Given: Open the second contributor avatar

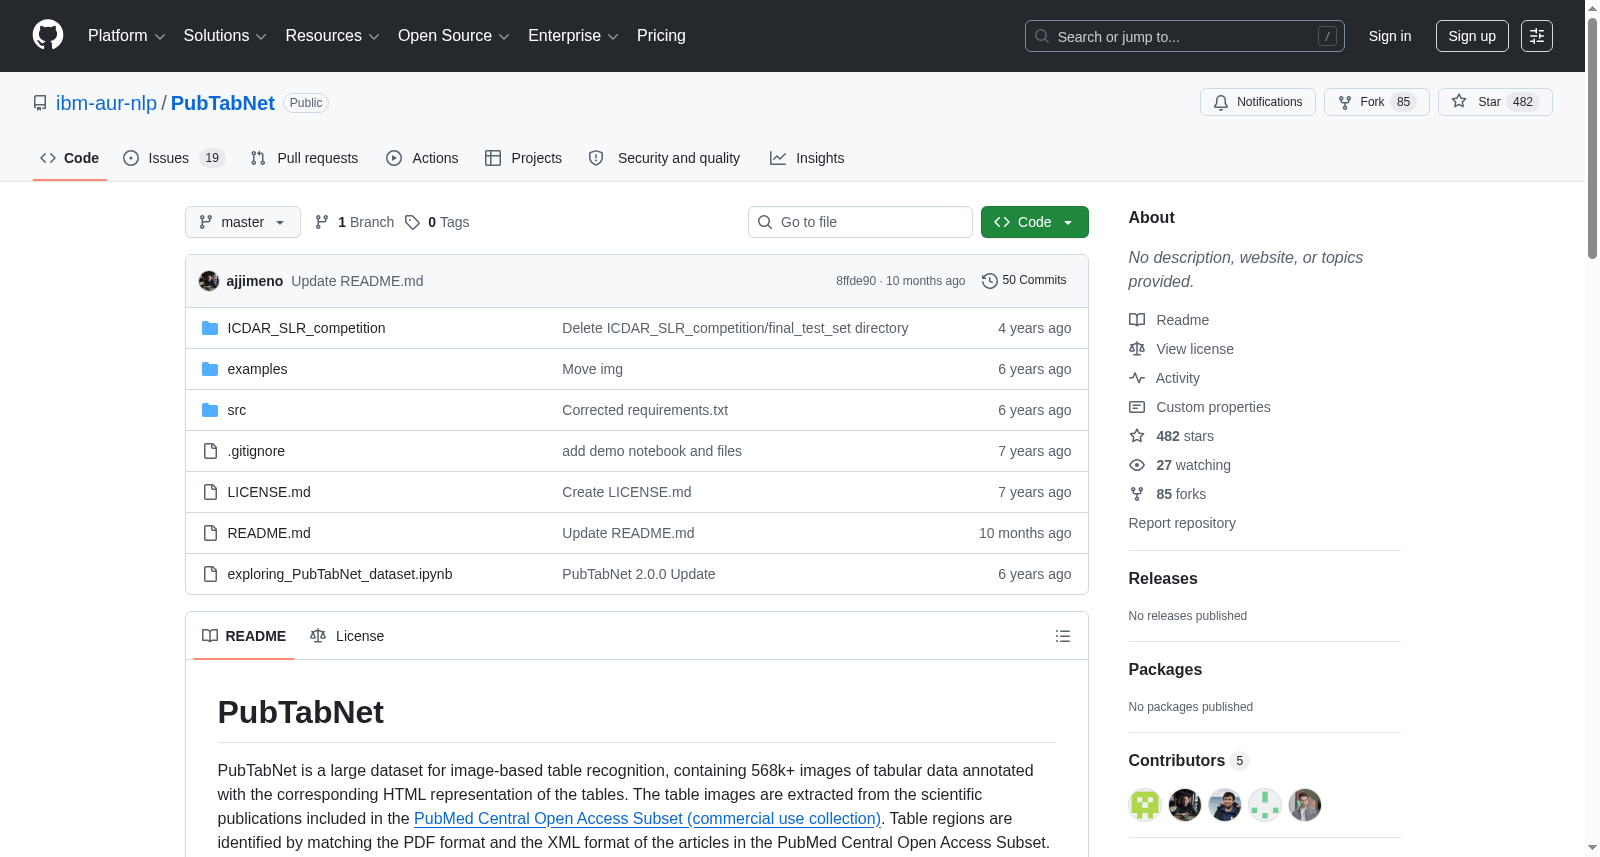Looking at the screenshot, I should point(1185,805).
